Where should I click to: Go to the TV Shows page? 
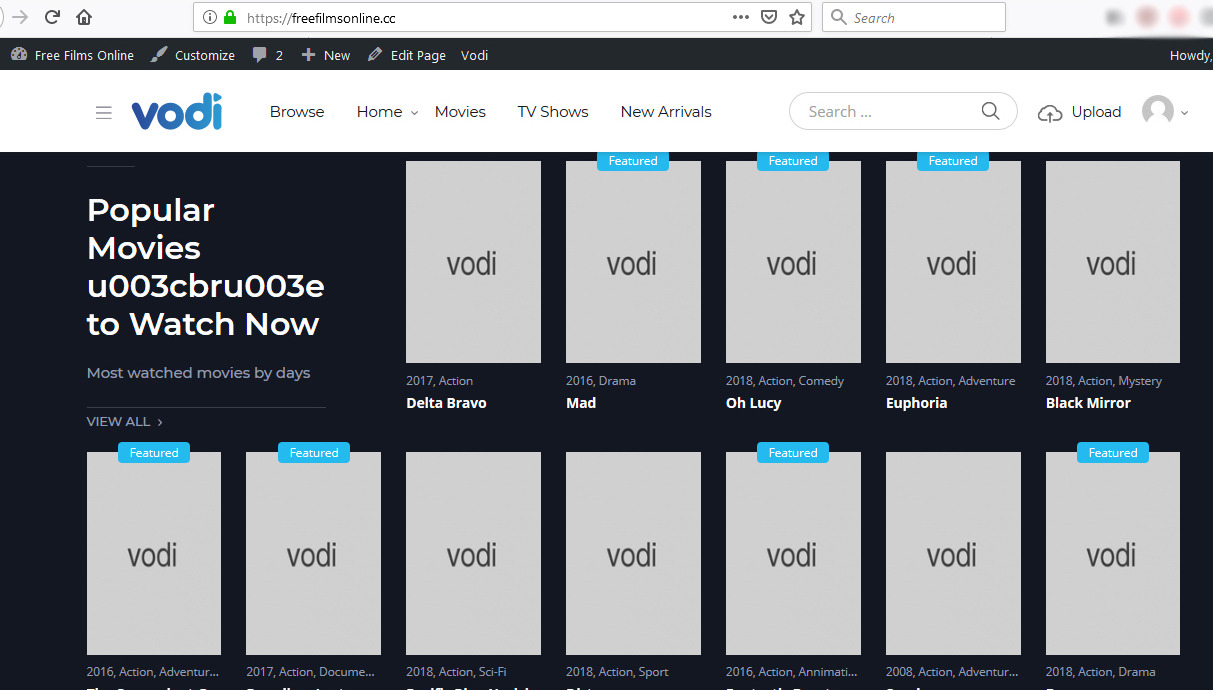(x=553, y=112)
